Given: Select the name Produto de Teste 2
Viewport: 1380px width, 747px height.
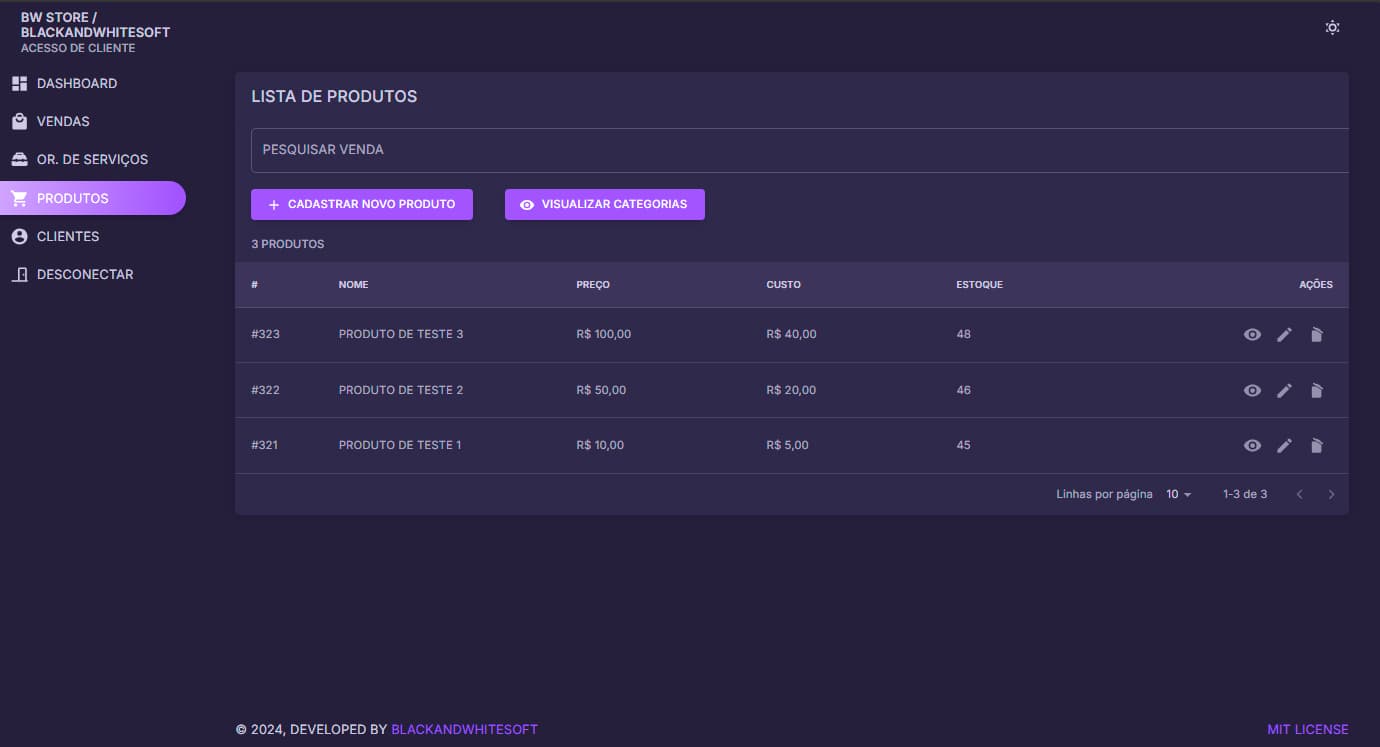Looking at the screenshot, I should pos(401,390).
